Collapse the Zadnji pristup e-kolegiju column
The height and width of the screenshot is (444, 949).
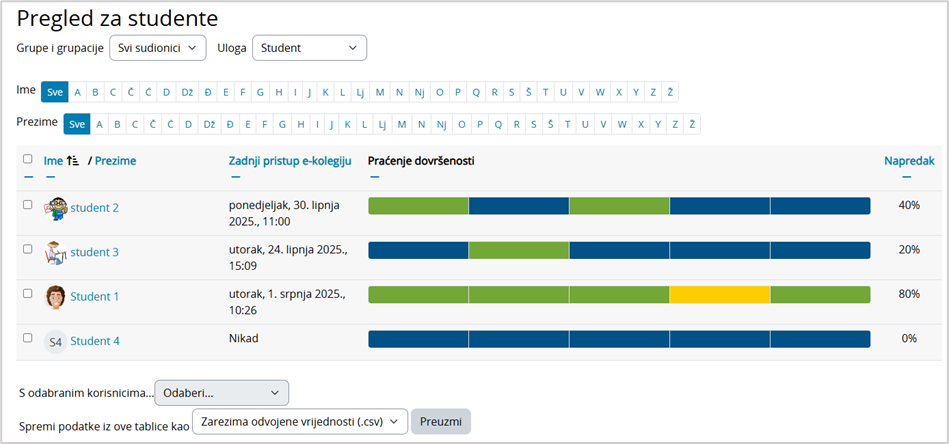(x=235, y=177)
